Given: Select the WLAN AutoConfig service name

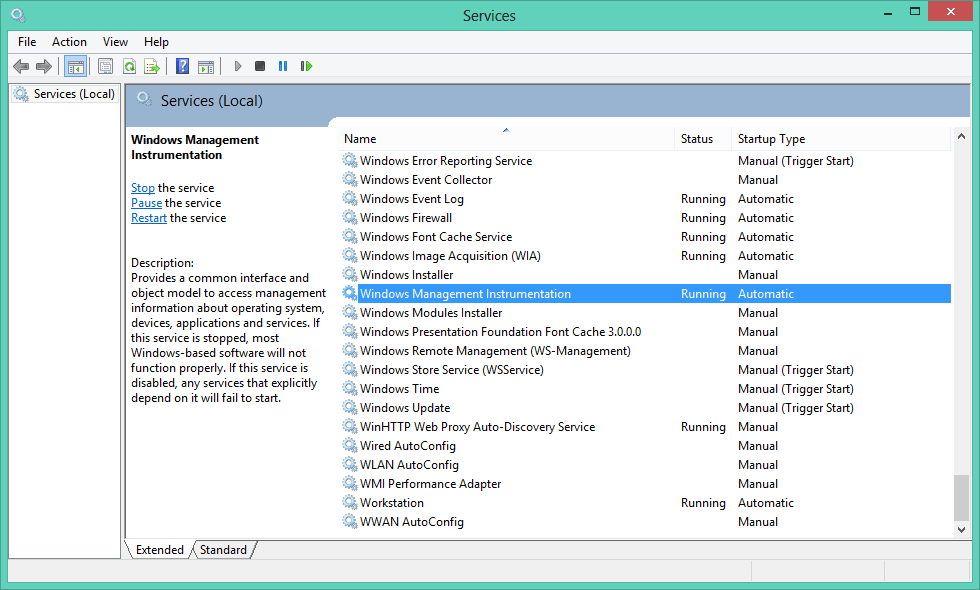Looking at the screenshot, I should (x=409, y=465).
